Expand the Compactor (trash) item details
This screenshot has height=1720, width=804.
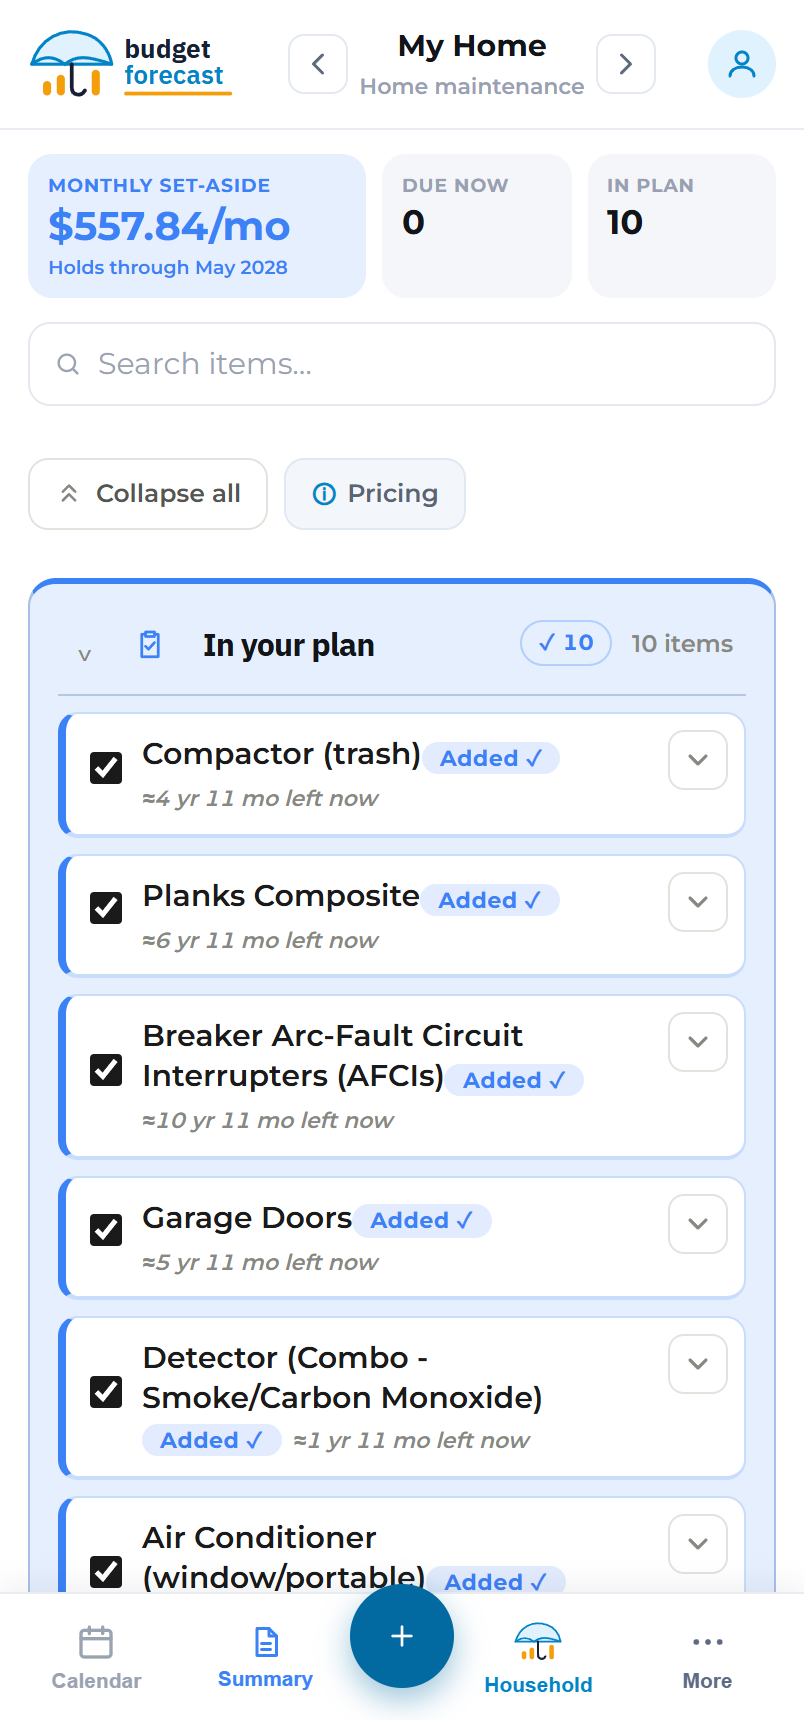coord(698,760)
